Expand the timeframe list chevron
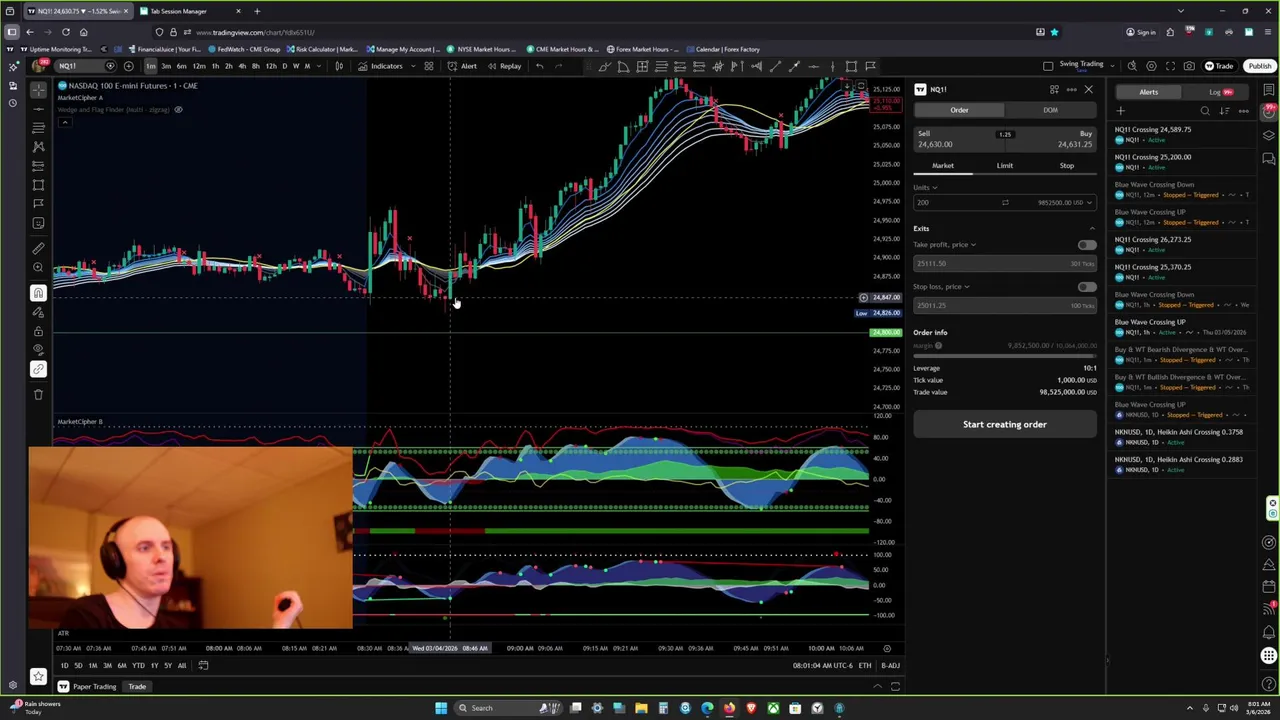Screen dimensions: 1280x720 pos(319,66)
